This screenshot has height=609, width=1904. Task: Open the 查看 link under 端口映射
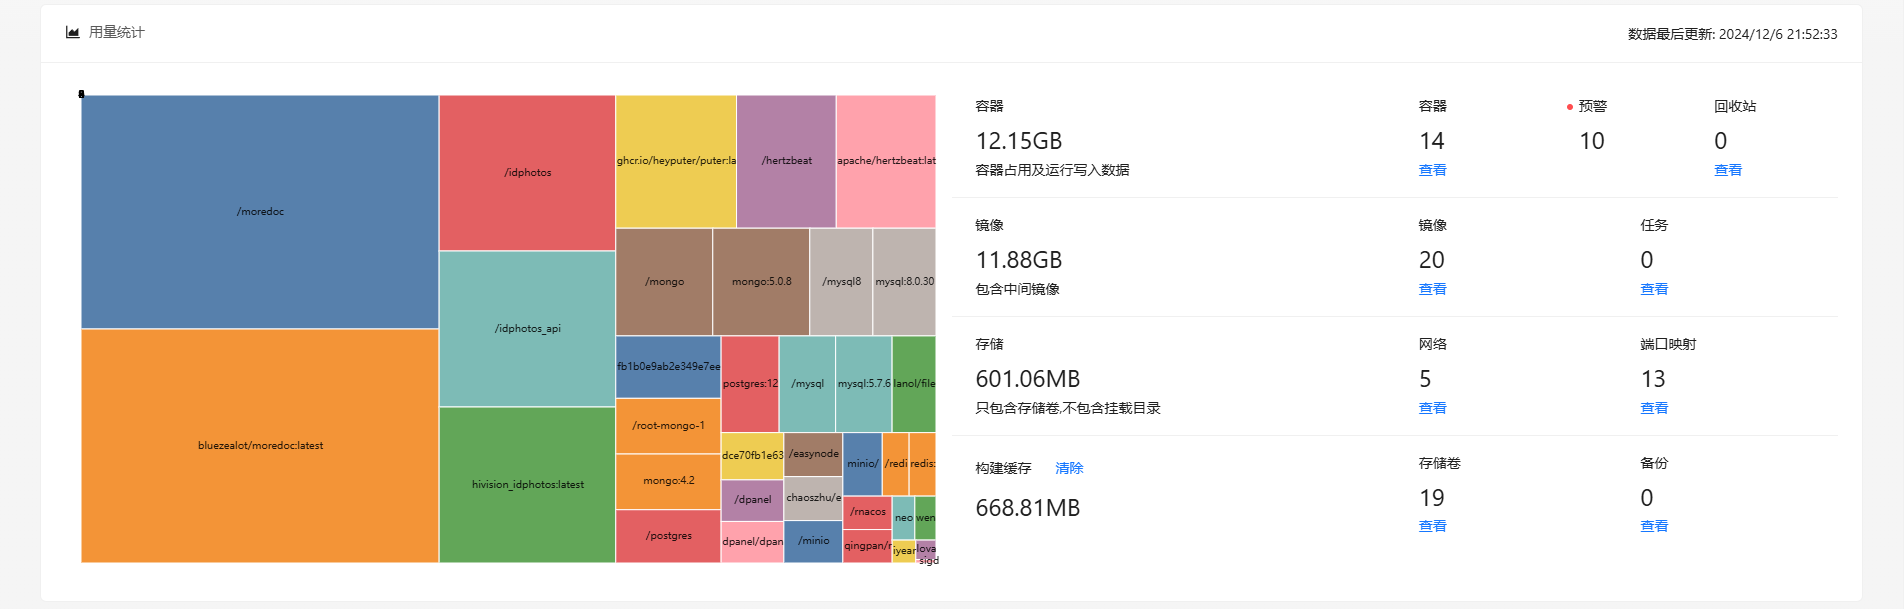[1653, 408]
